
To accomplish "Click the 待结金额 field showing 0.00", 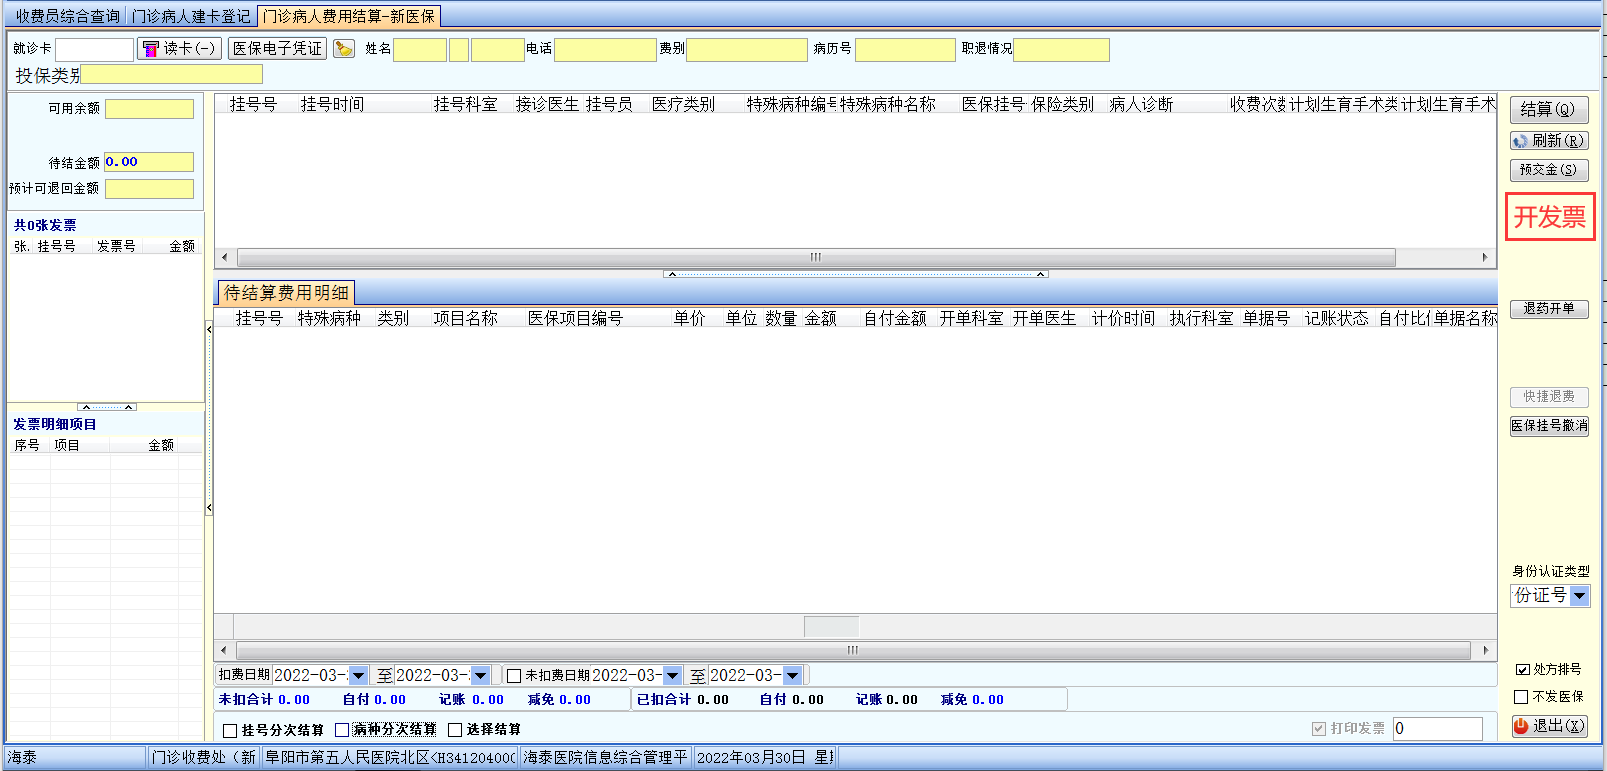I will click(149, 162).
